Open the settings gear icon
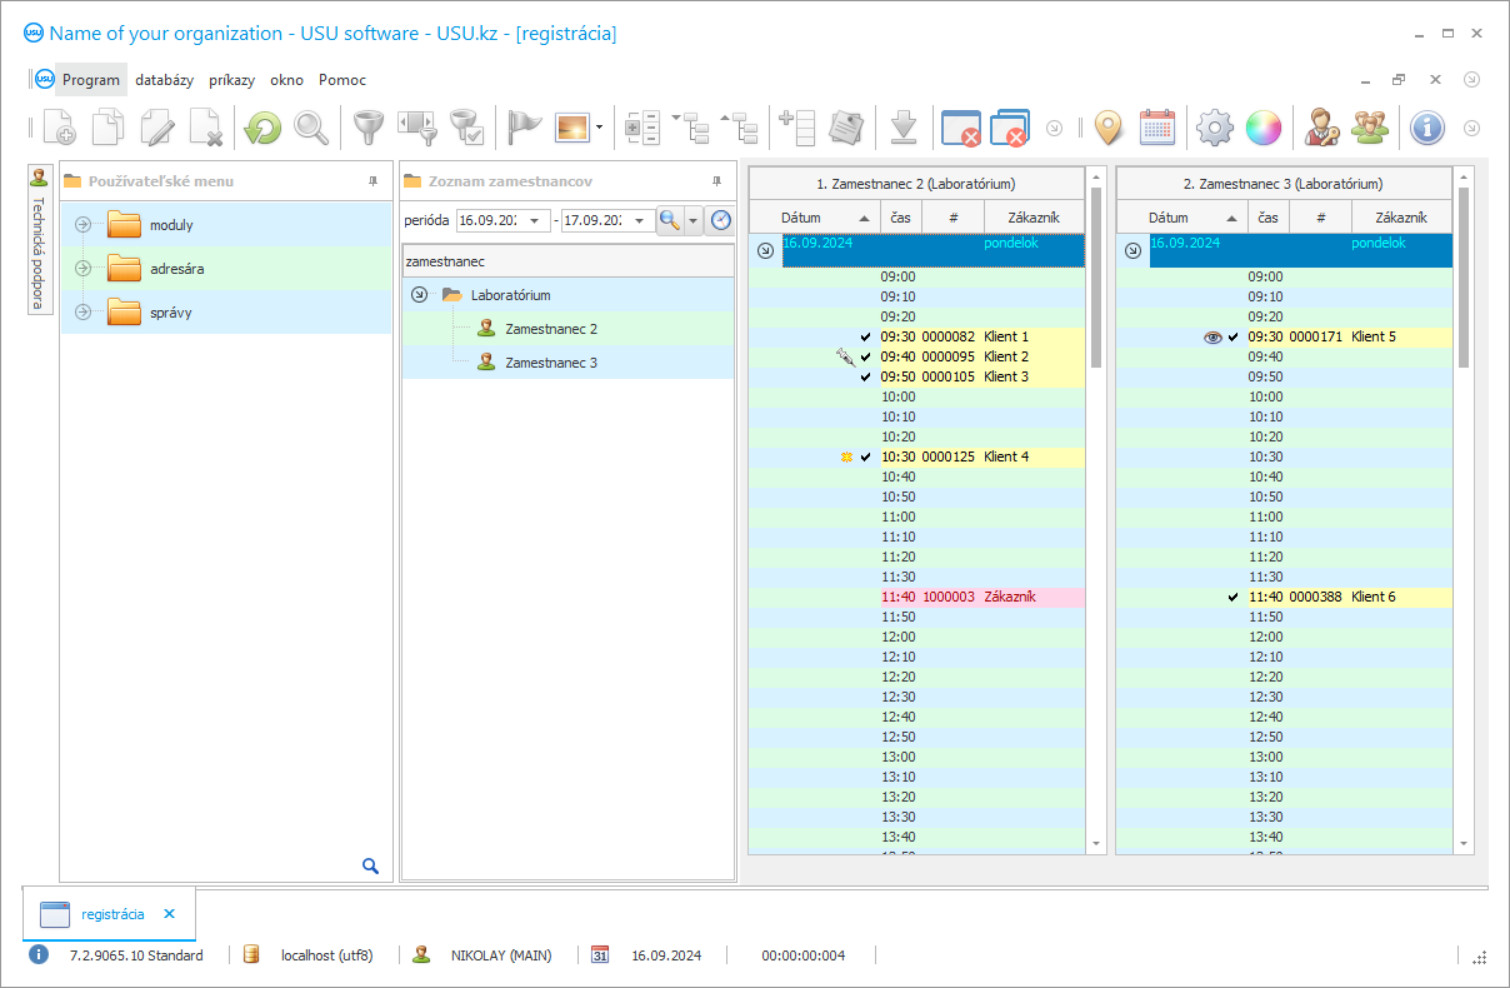Image resolution: width=1510 pixels, height=988 pixels. coord(1215,128)
